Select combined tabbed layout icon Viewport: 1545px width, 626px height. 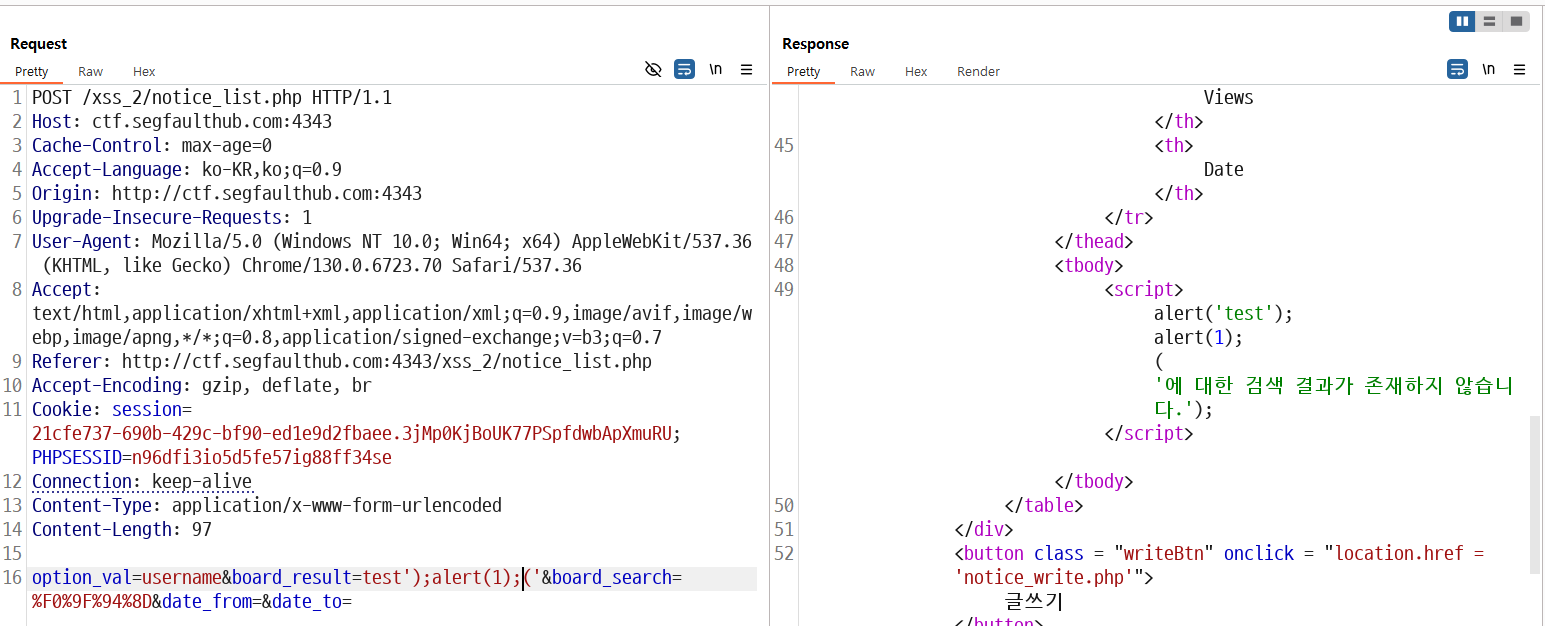click(1516, 21)
